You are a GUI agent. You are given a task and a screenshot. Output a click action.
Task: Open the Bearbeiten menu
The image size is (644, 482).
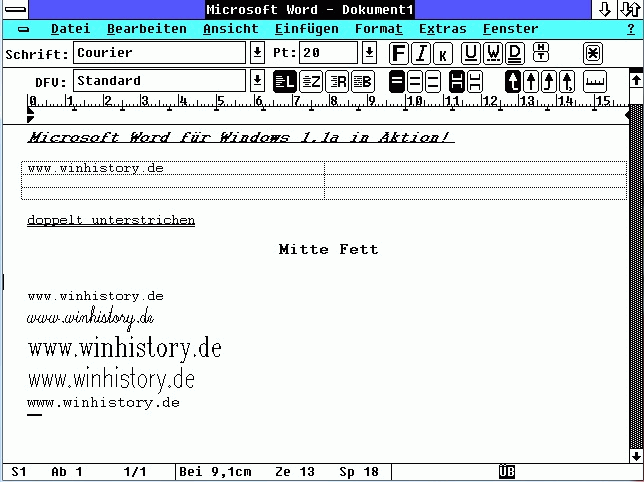coord(147,29)
